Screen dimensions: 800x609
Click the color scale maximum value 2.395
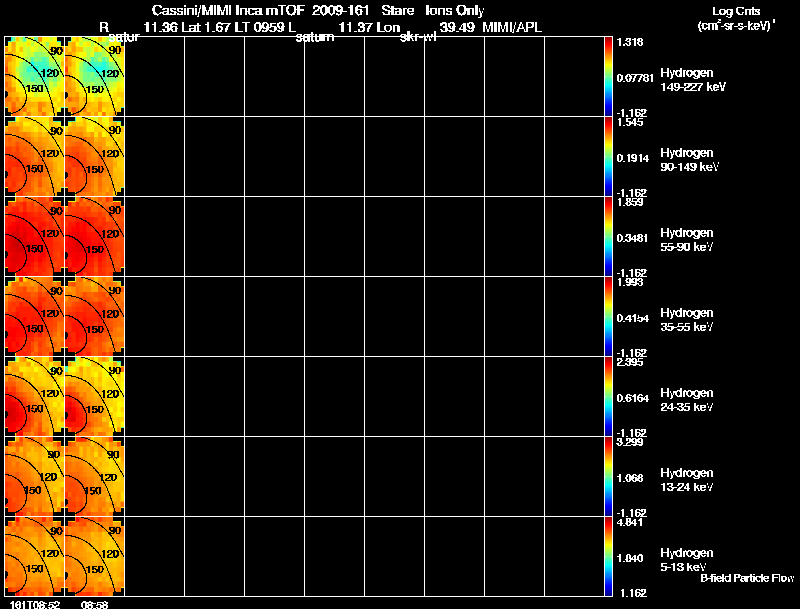click(630, 363)
